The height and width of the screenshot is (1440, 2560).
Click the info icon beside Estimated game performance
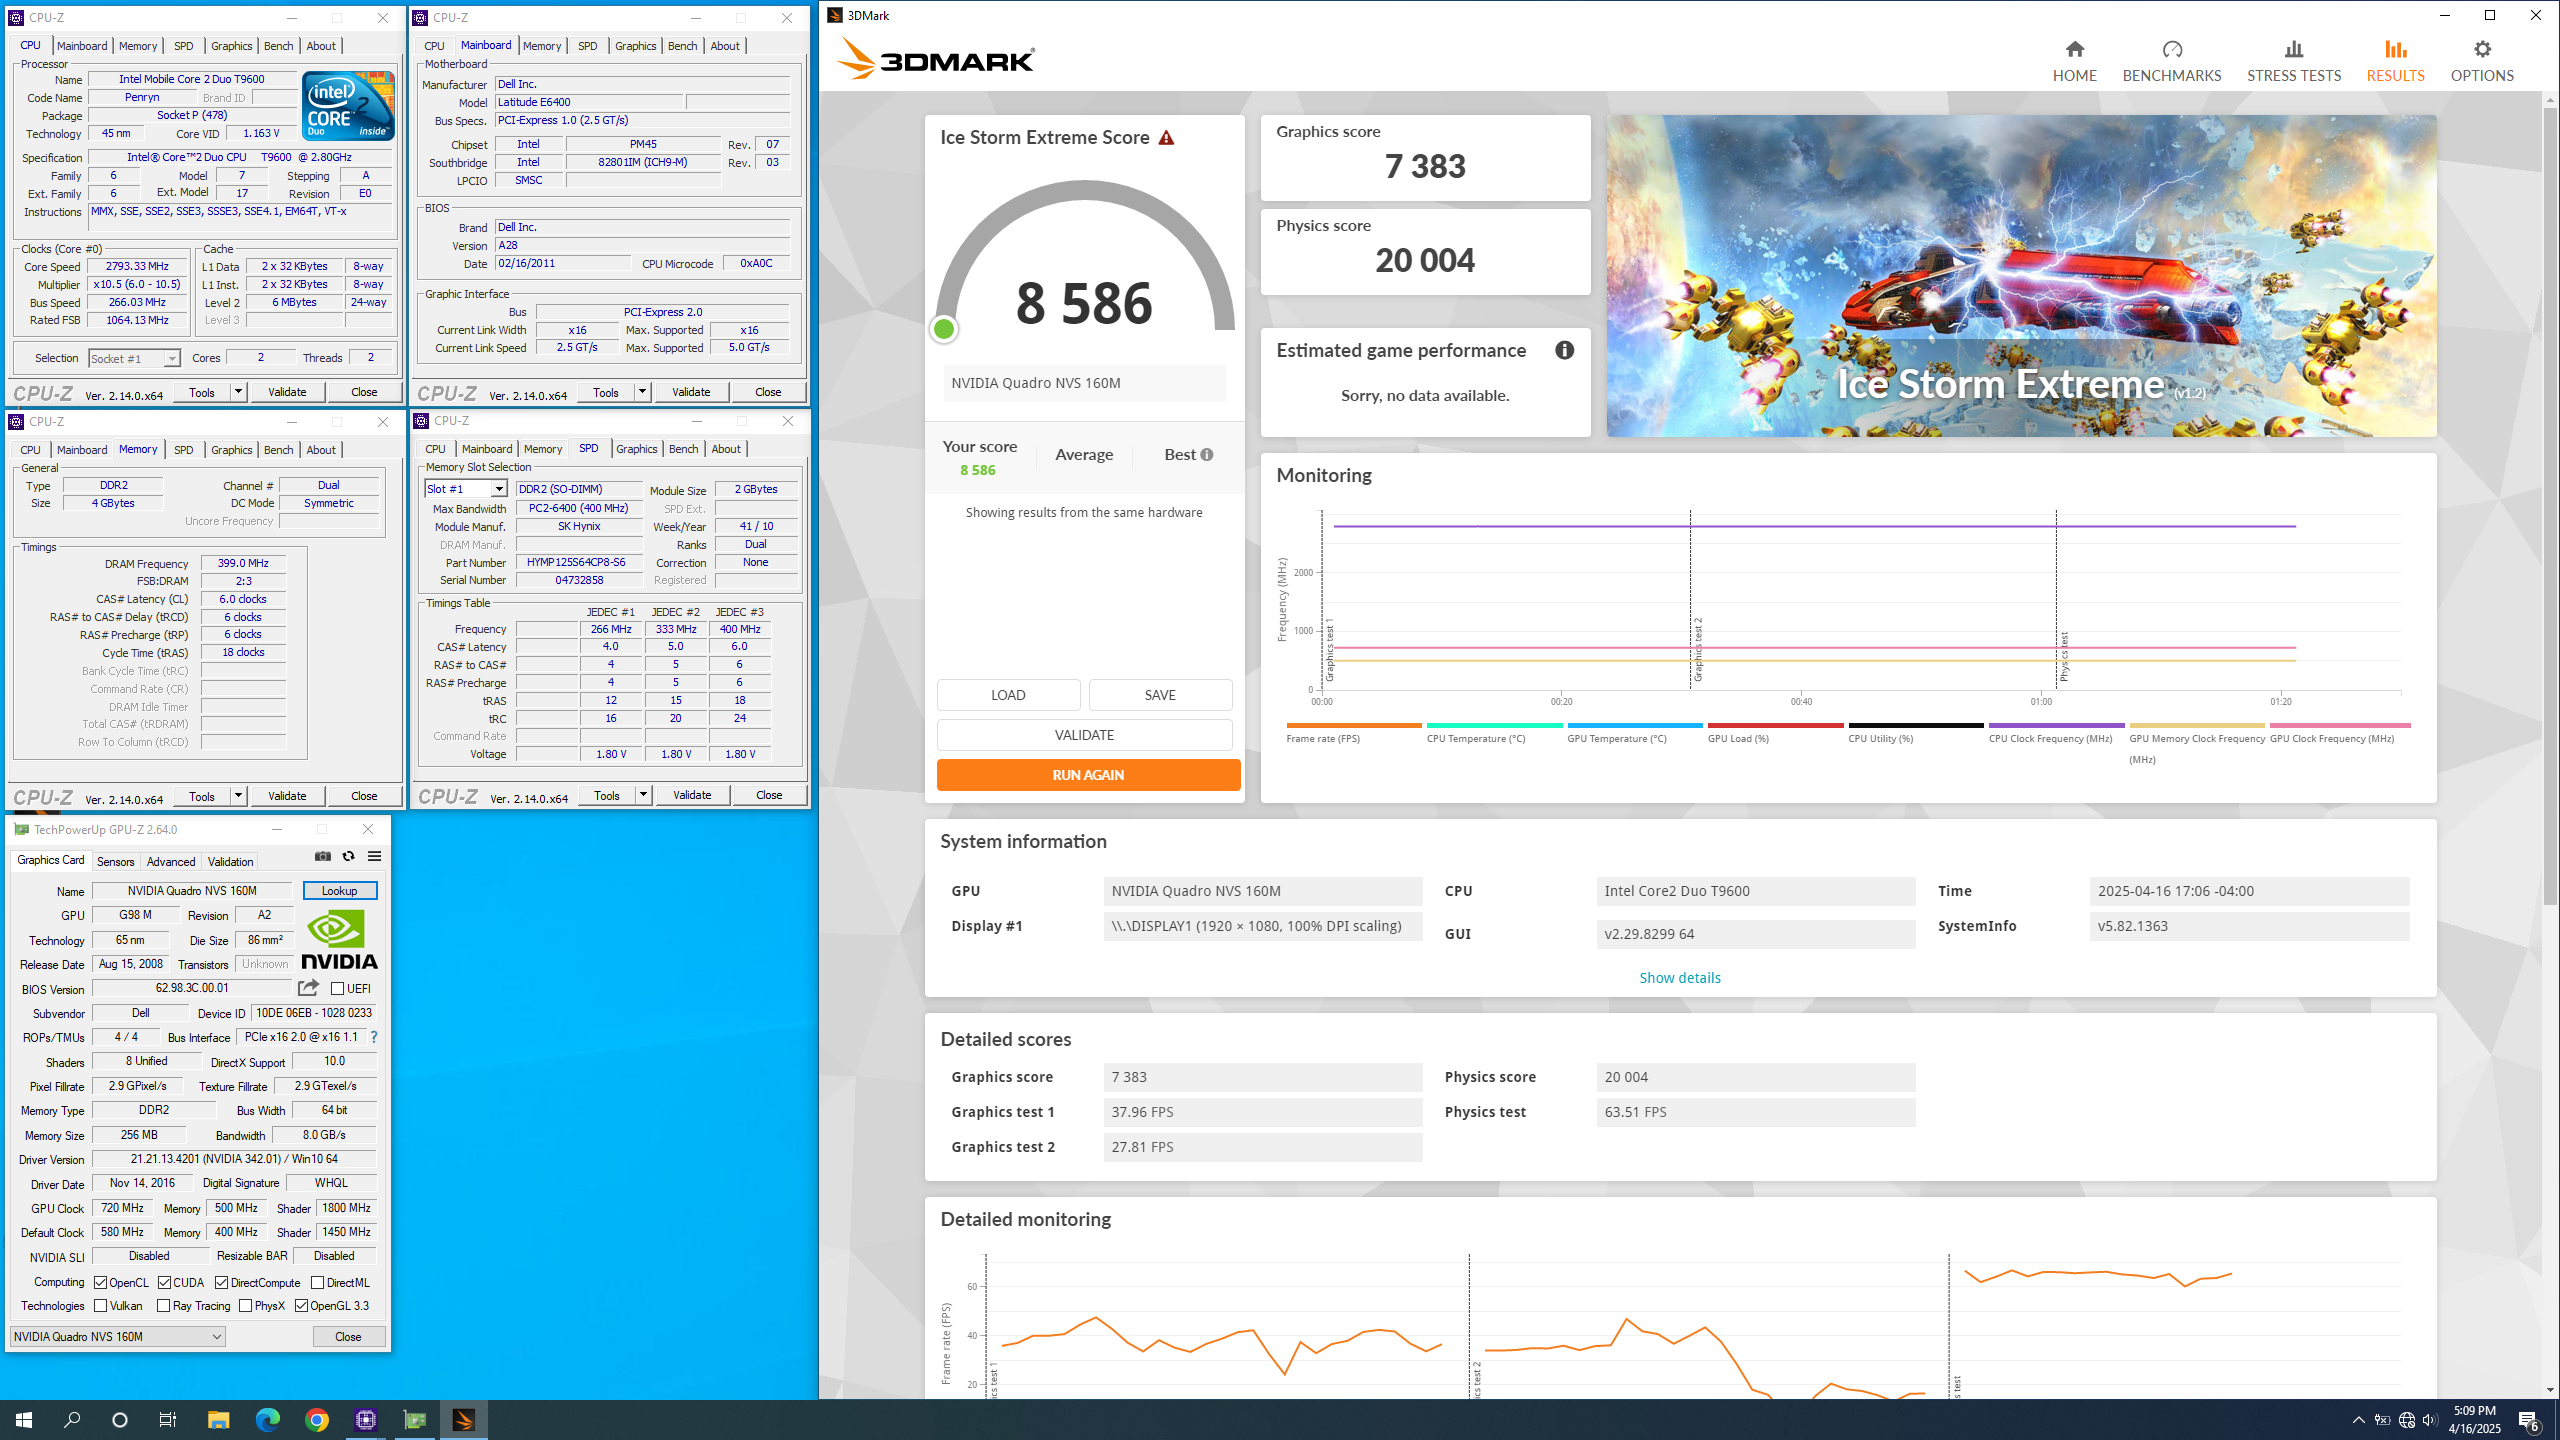(1565, 350)
